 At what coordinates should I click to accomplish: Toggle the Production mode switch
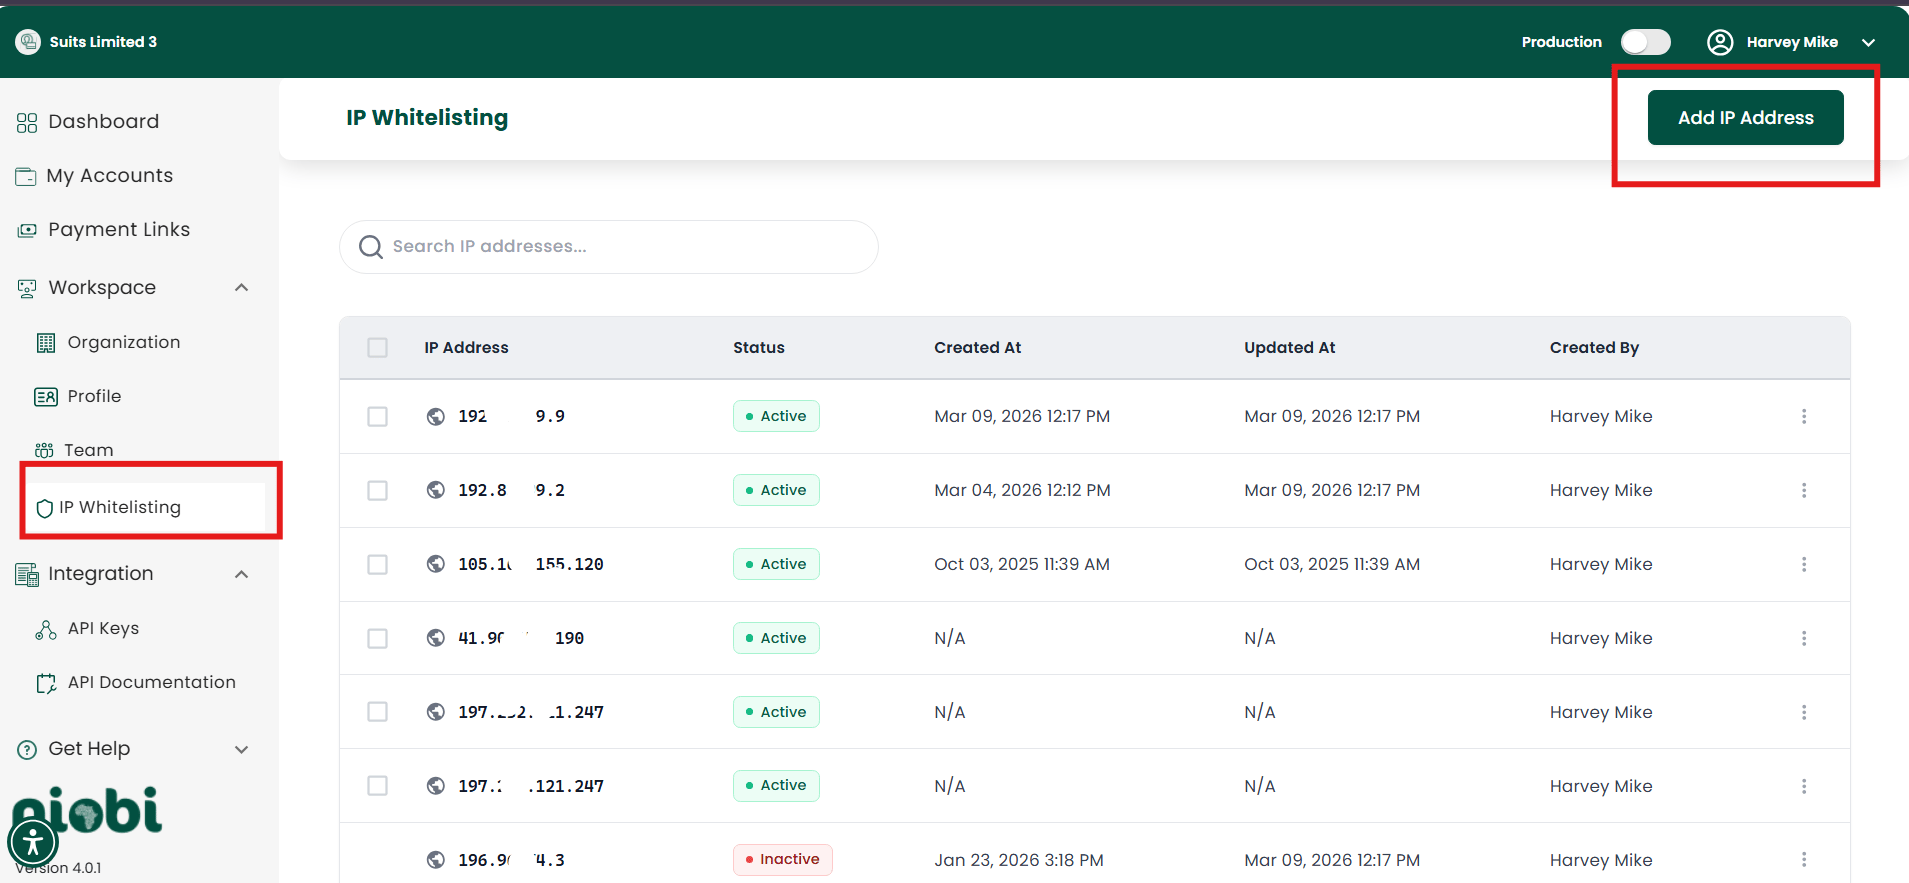point(1646,42)
